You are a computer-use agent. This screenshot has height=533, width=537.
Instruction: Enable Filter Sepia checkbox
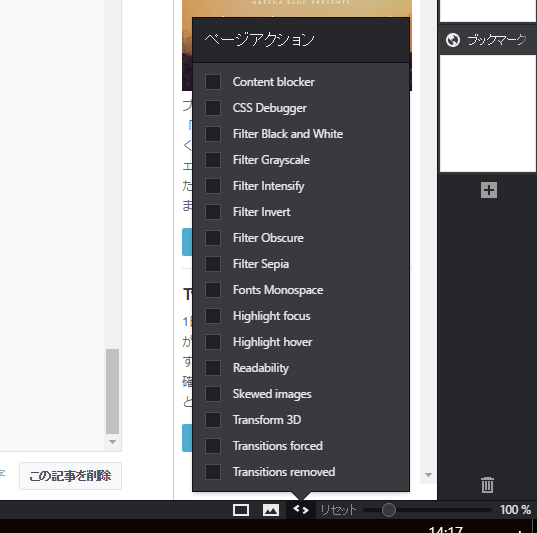coord(213,264)
